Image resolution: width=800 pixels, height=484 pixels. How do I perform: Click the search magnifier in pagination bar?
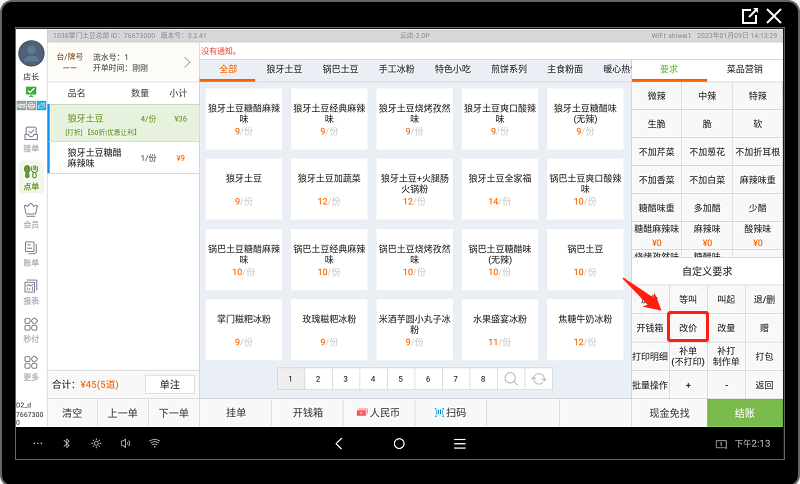click(x=511, y=379)
